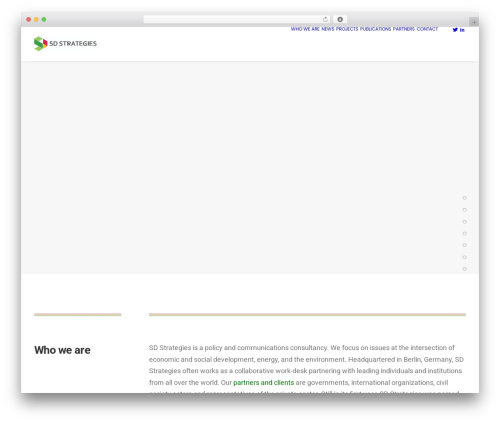This screenshot has width=500, height=423.
Task: Select the third section navigation dot
Action: pyautogui.click(x=464, y=222)
